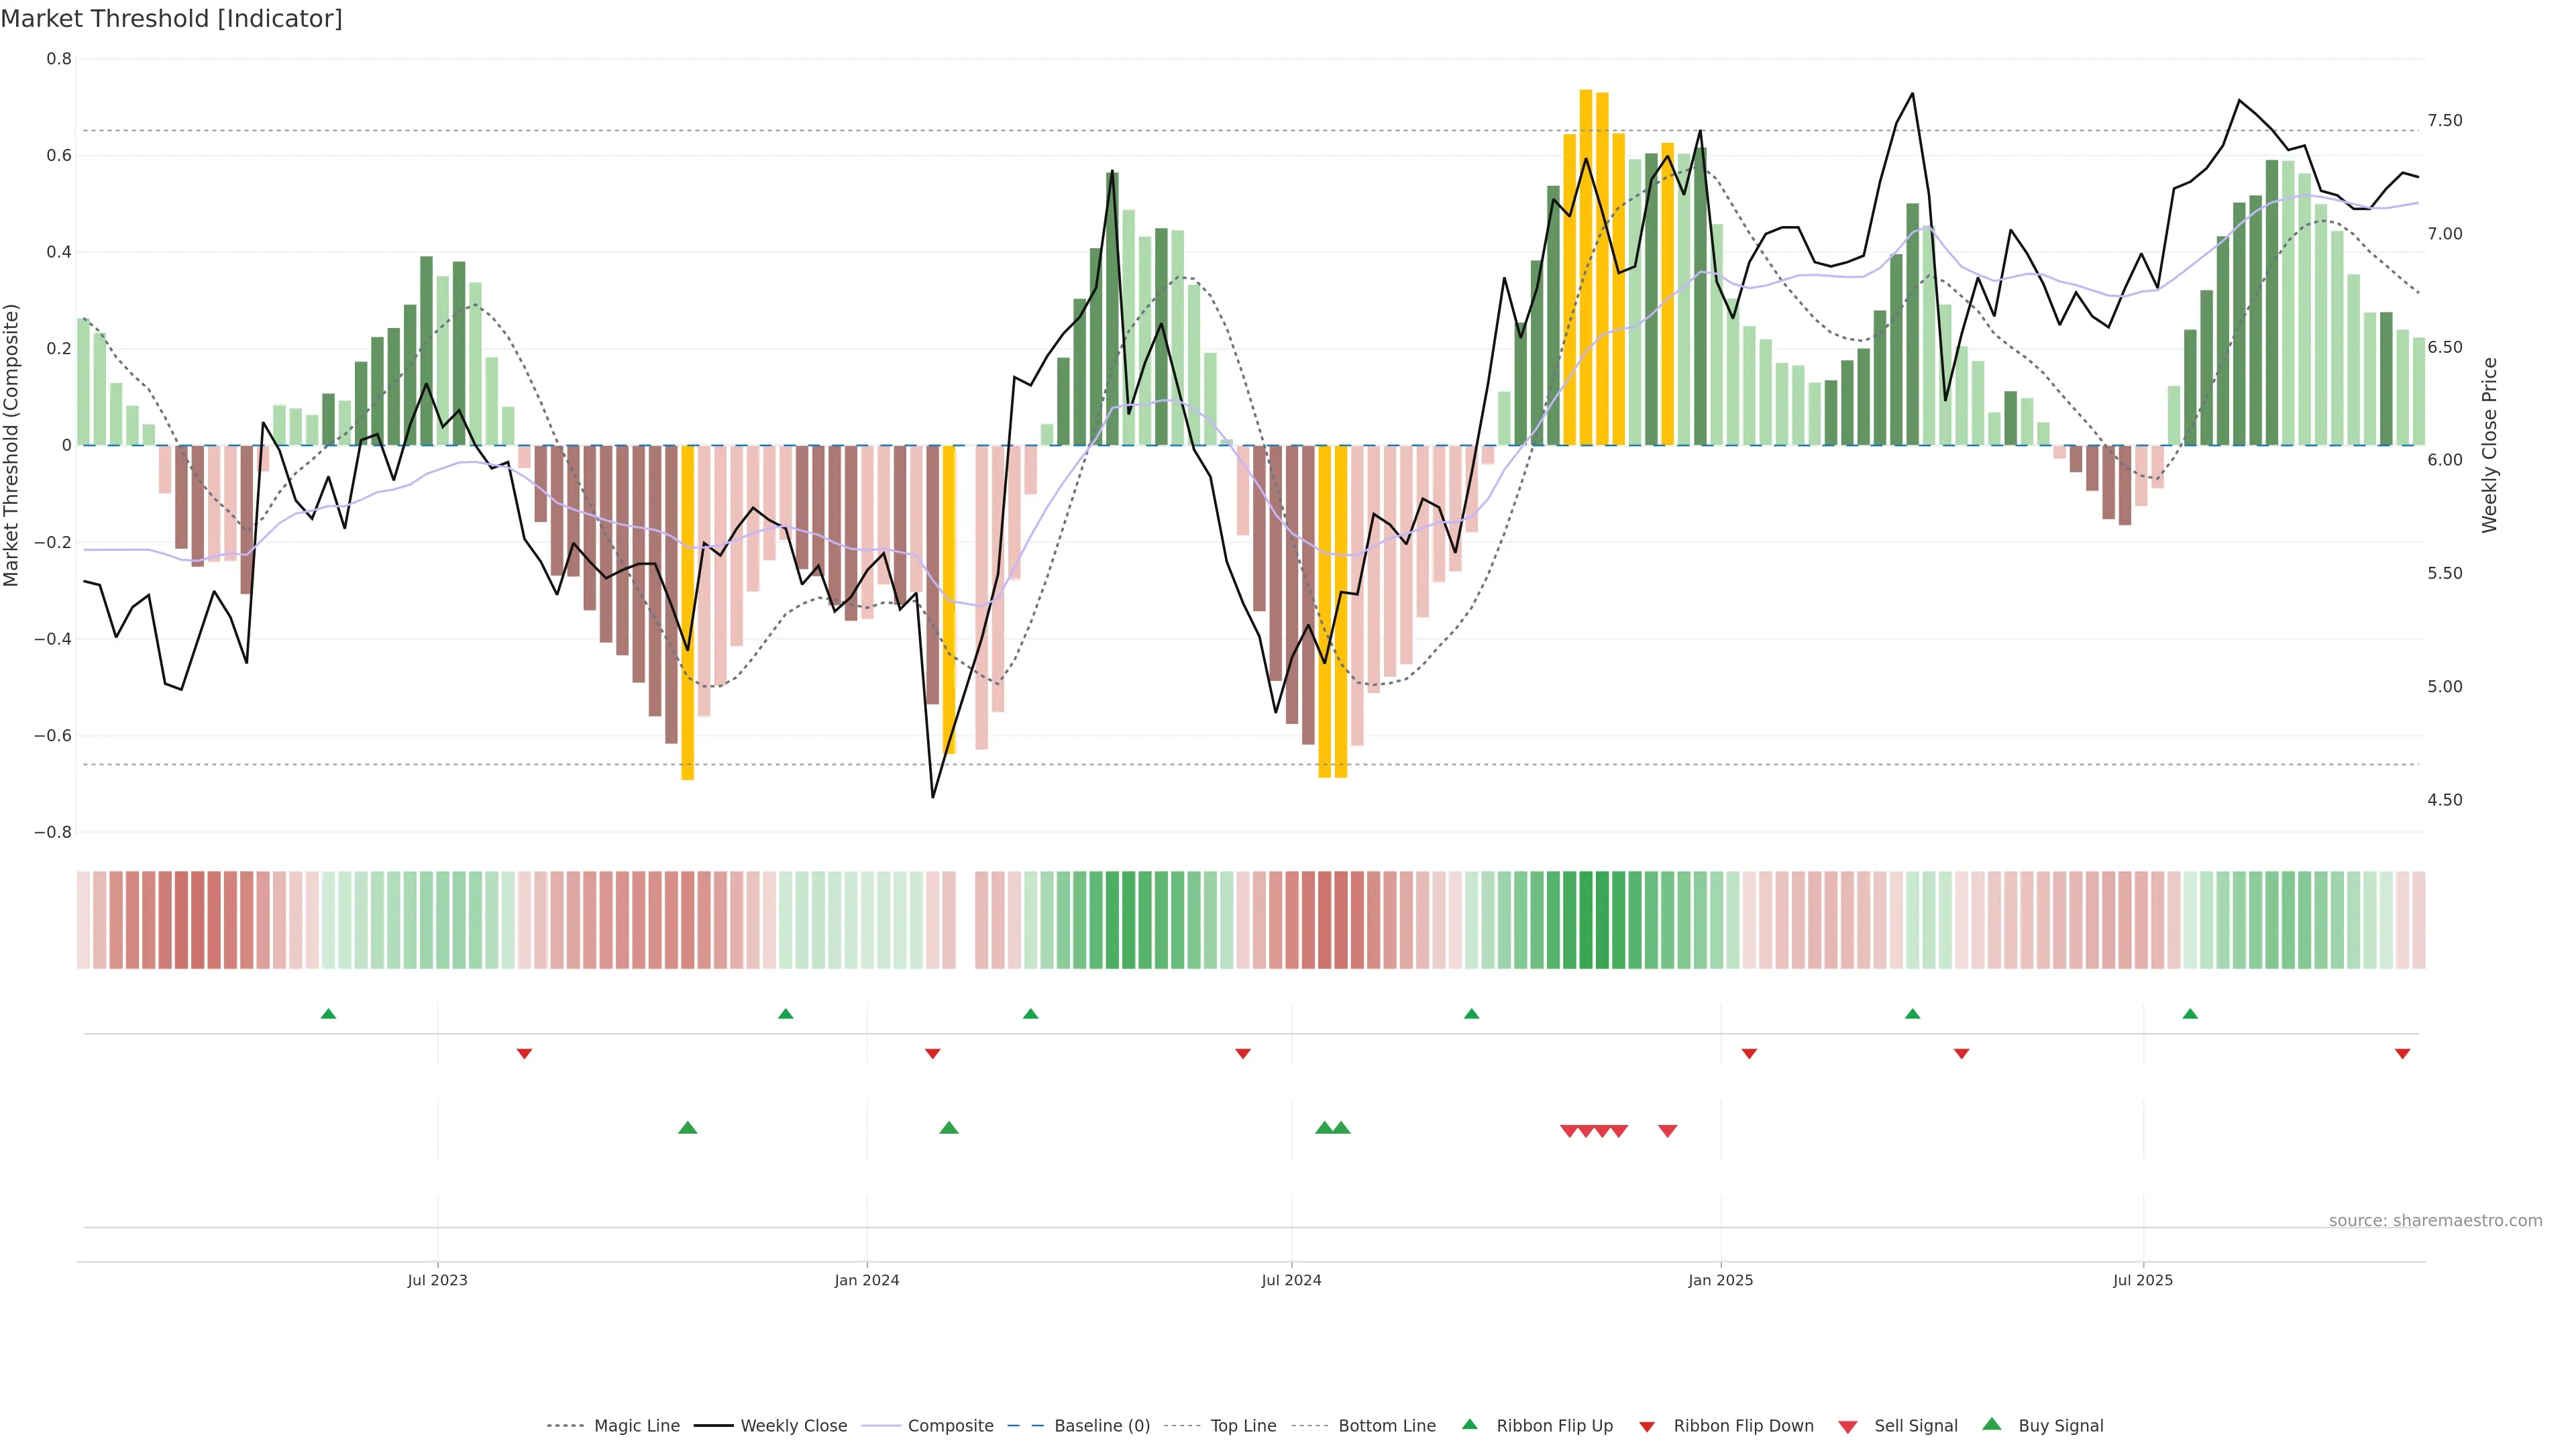Toggle Top Line legend entry
Viewport: 2576px width, 1449px height.
click(1243, 1426)
